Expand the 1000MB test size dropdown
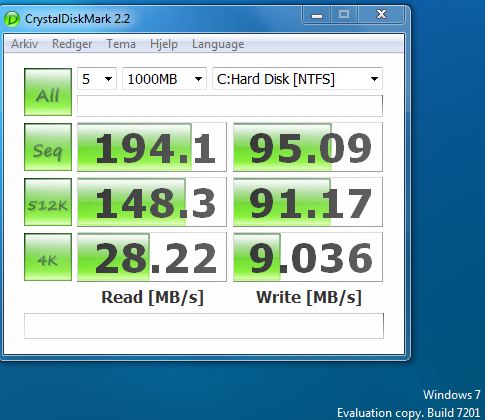 coord(164,79)
